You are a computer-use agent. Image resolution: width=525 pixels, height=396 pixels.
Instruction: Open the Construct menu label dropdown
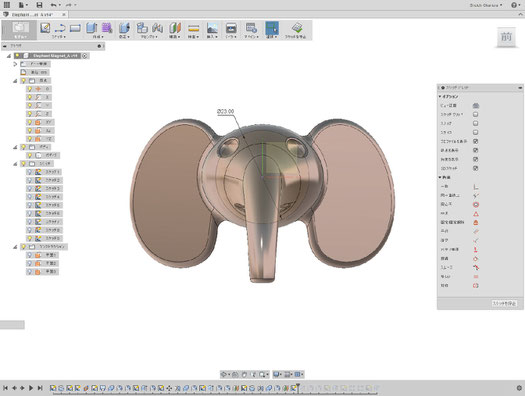tap(175, 37)
